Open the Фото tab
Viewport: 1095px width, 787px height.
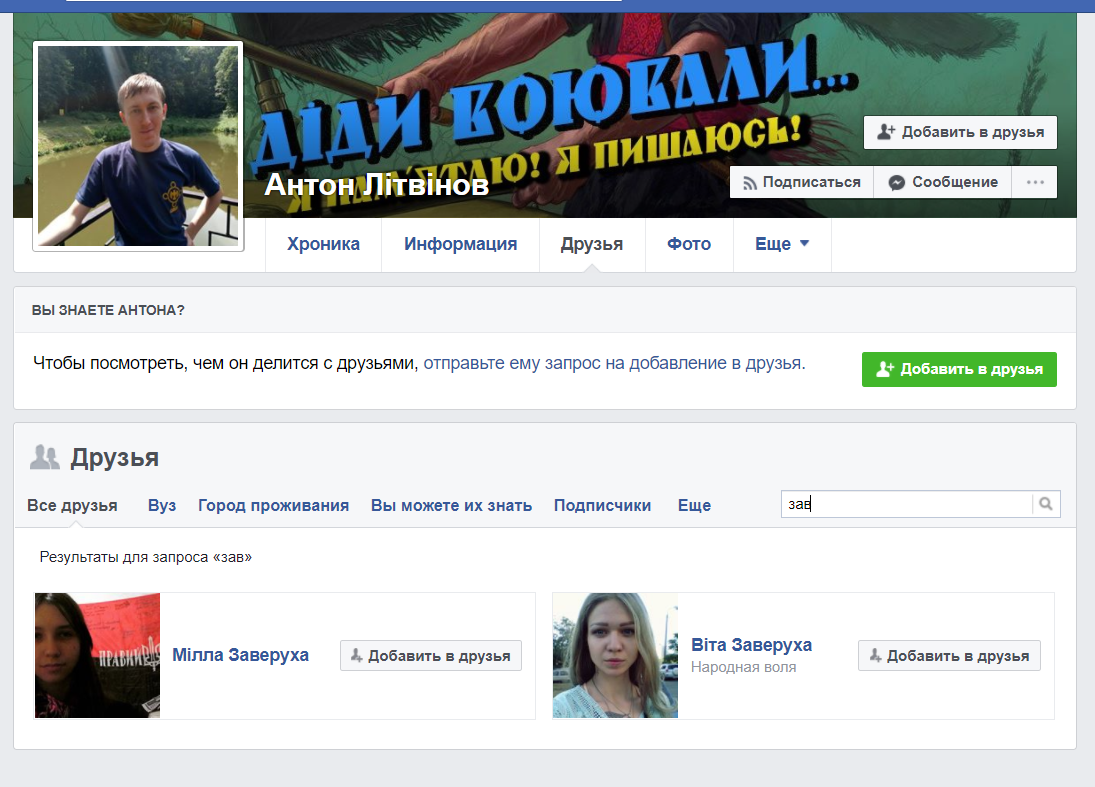[x=689, y=244]
